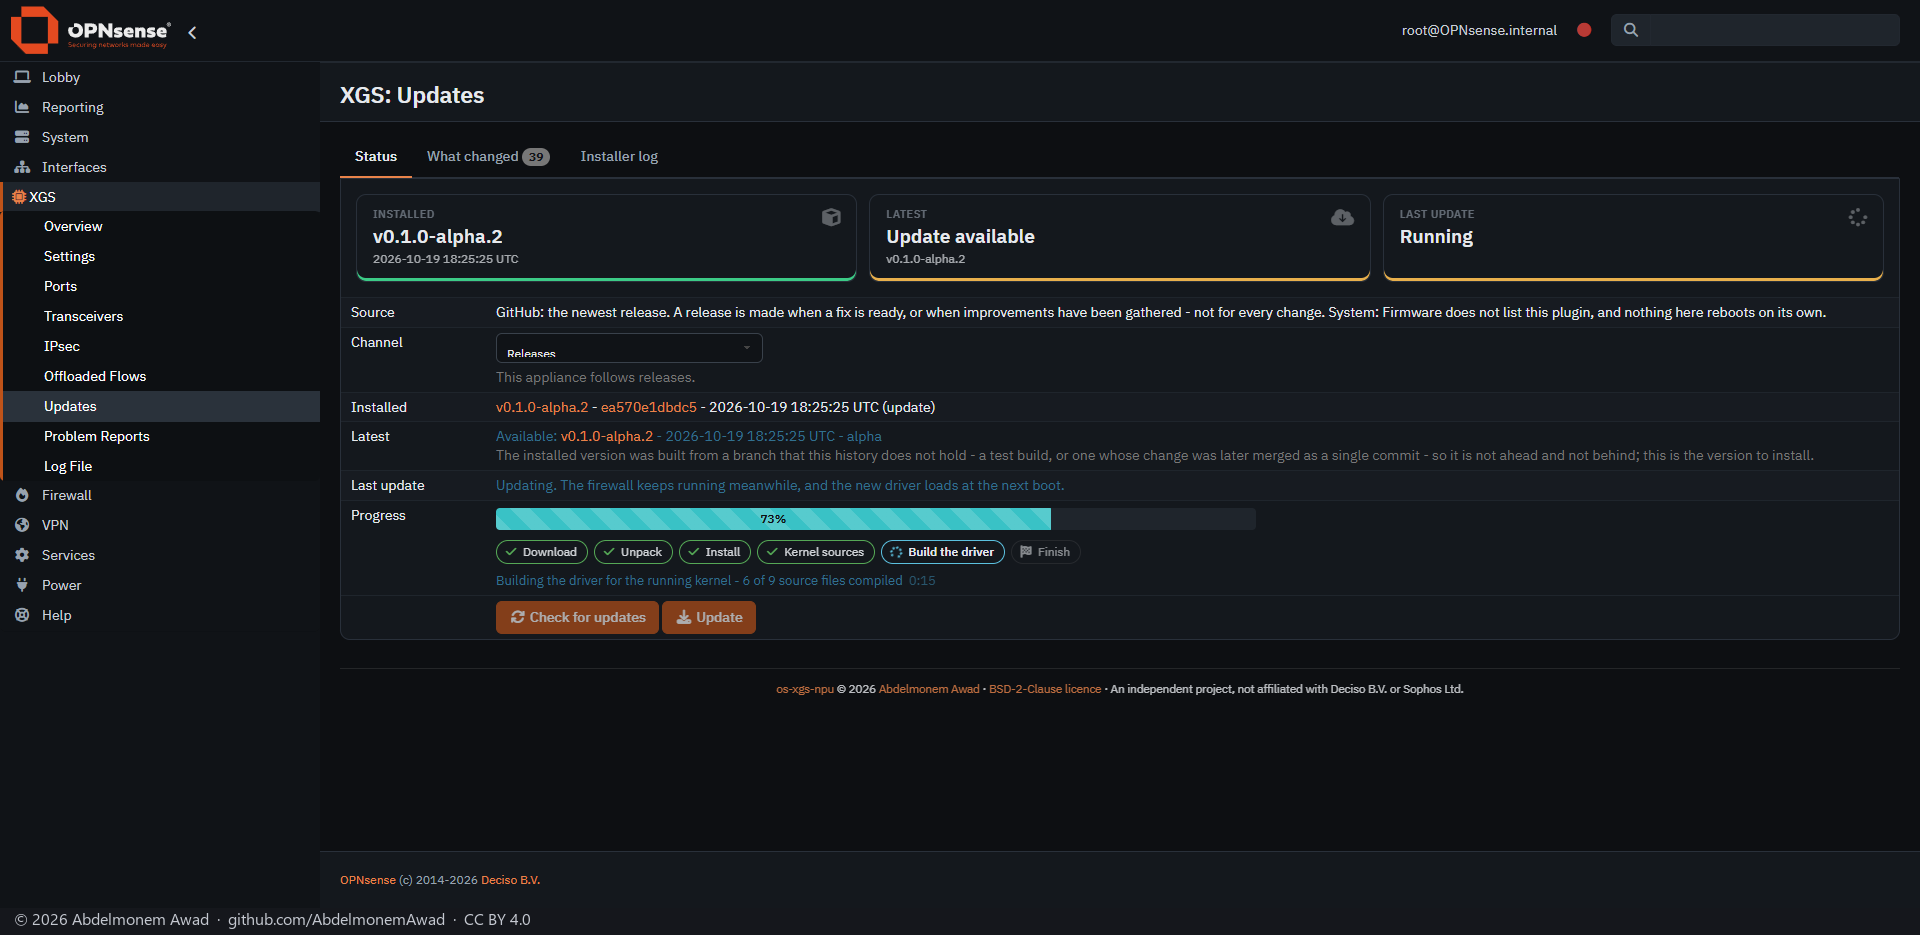Expand the Services menu section
The image size is (1920, 935).
point(160,555)
